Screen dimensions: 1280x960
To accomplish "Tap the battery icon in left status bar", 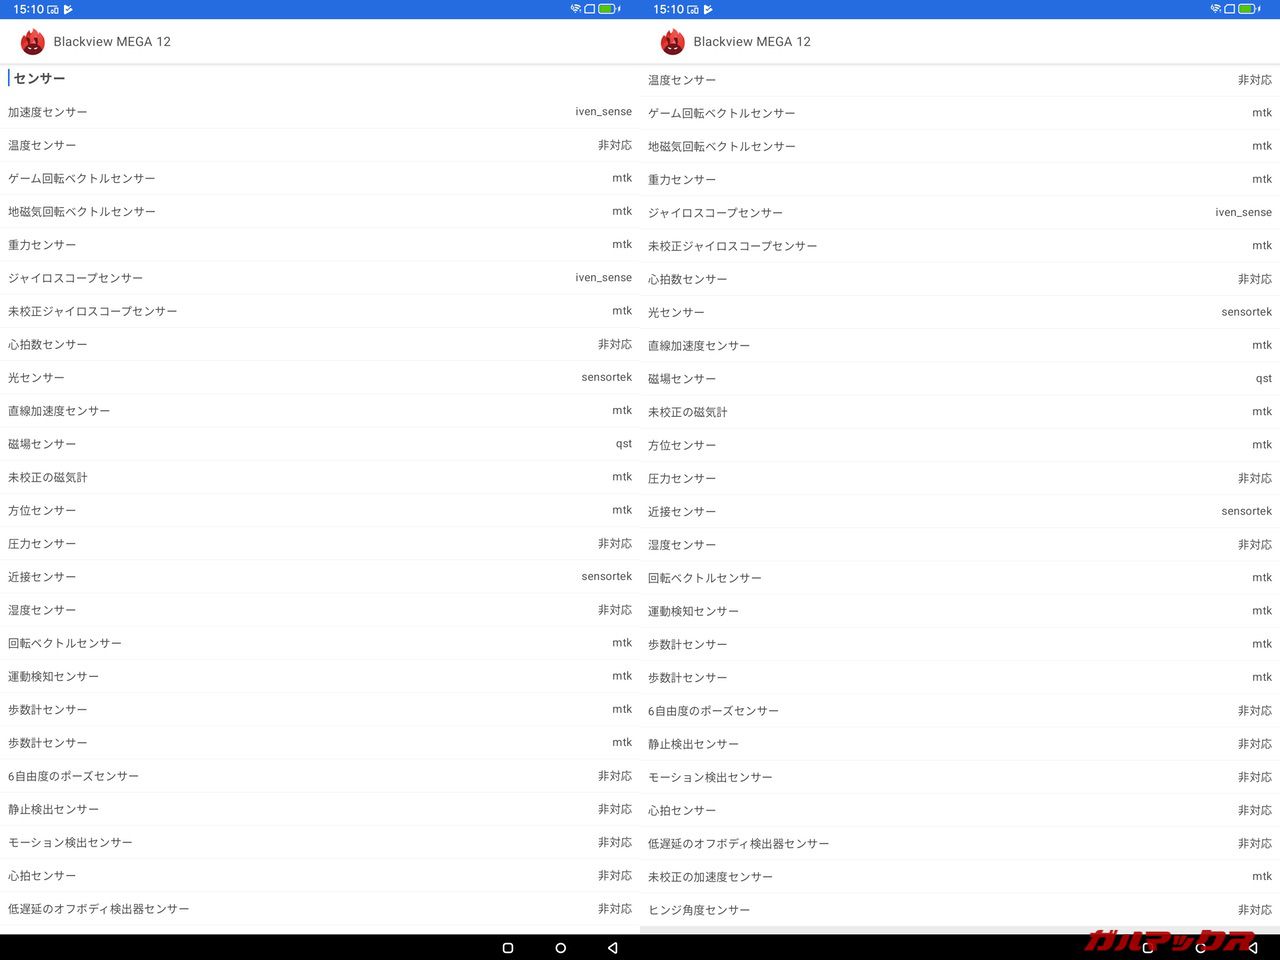I will pos(607,9).
